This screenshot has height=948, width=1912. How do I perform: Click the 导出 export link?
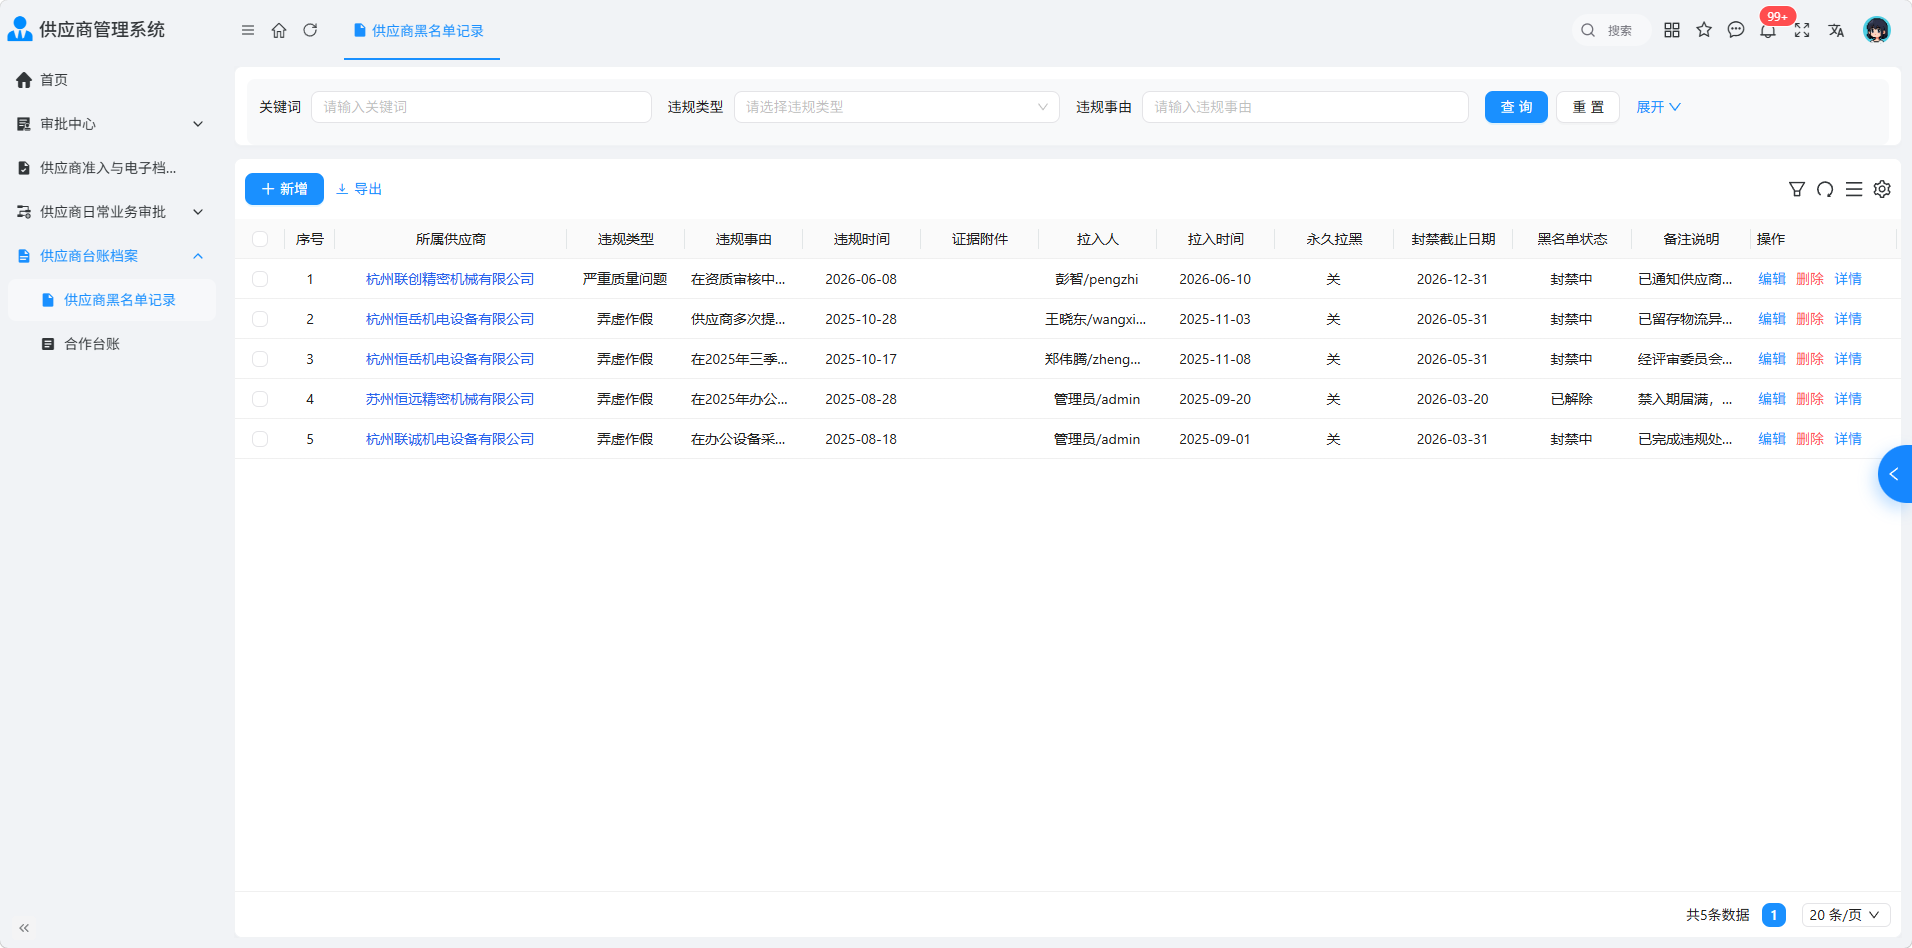[359, 189]
